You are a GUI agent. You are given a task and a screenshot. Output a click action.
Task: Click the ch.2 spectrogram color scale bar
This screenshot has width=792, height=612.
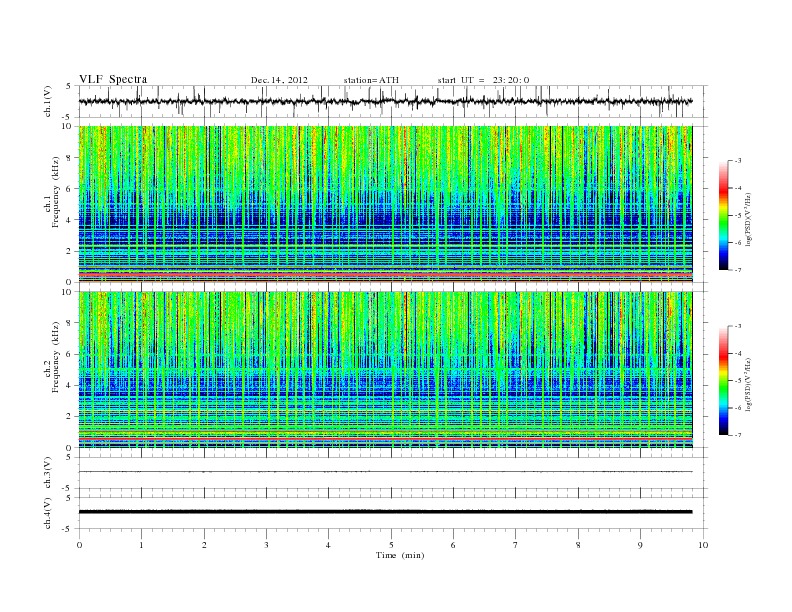pos(723,381)
